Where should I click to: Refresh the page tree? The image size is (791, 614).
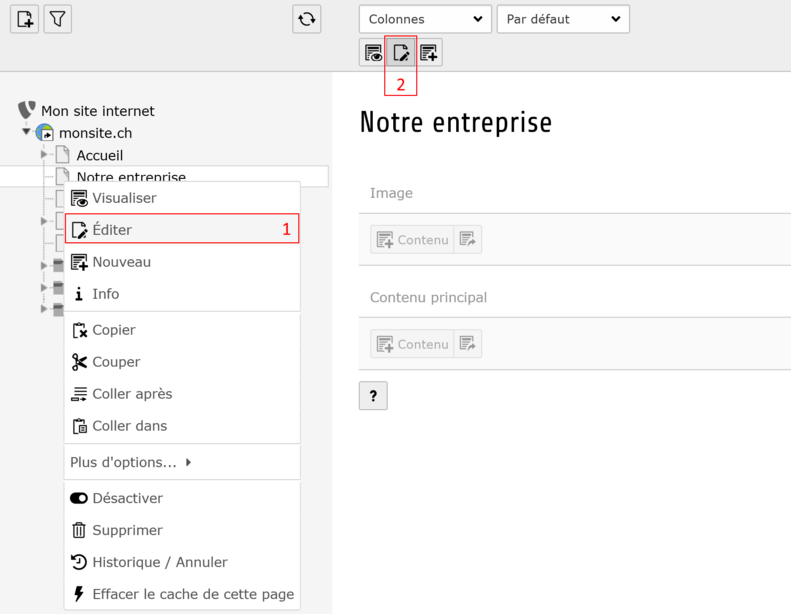pyautogui.click(x=307, y=19)
